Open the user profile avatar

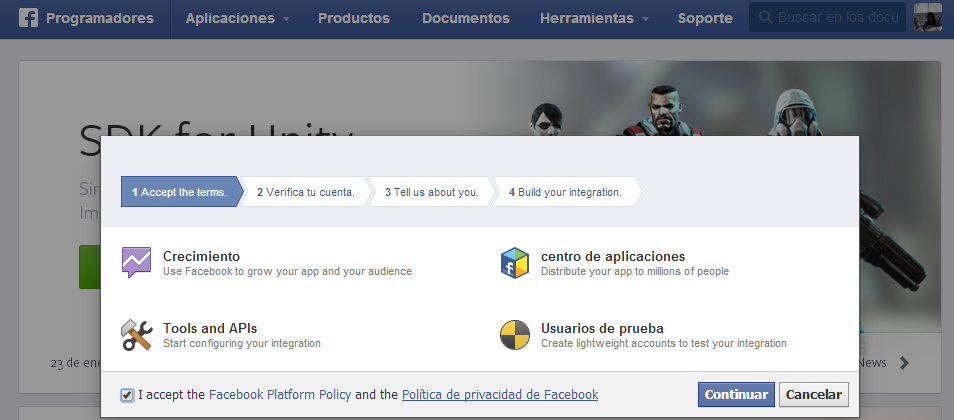click(x=928, y=17)
